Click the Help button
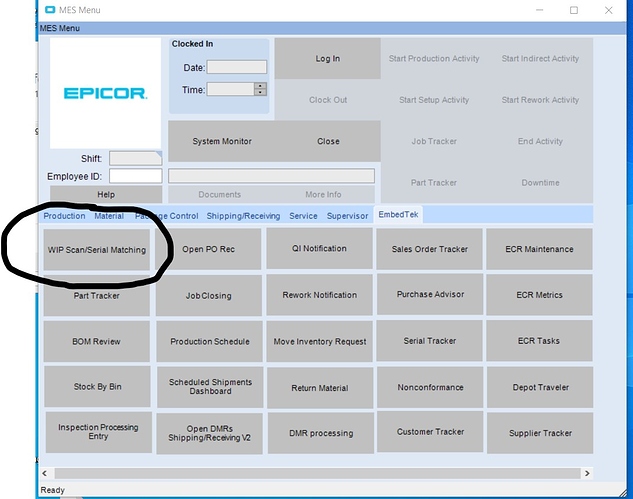633x499 pixels. pos(106,195)
